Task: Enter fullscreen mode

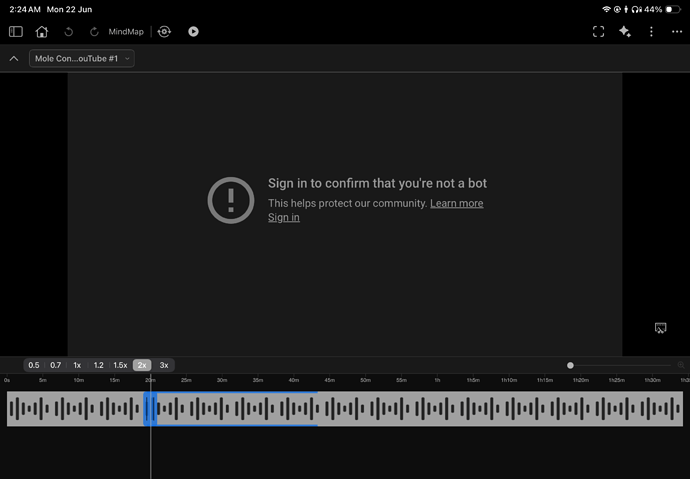Action: pyautogui.click(x=598, y=32)
